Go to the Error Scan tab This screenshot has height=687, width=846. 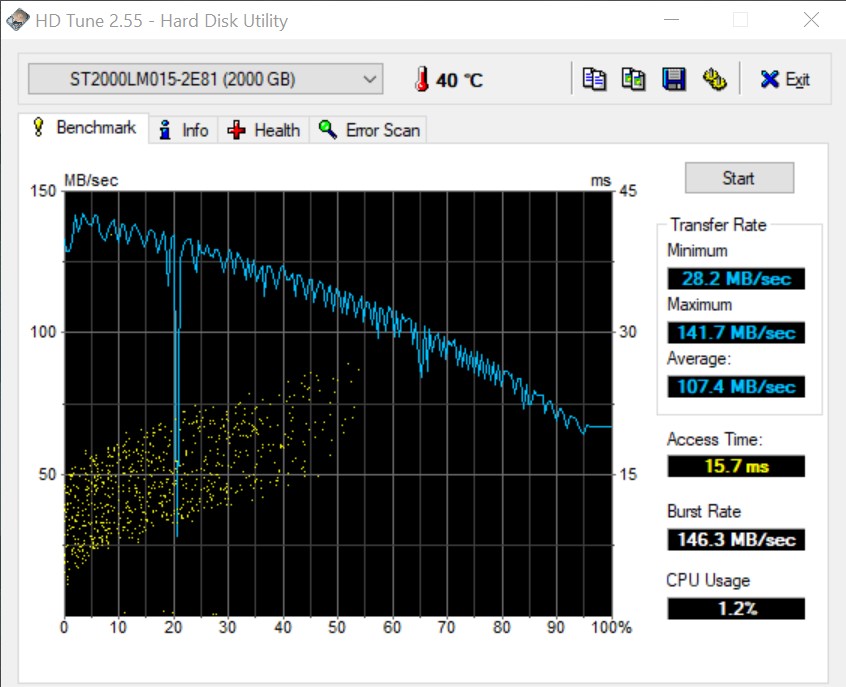(x=371, y=130)
